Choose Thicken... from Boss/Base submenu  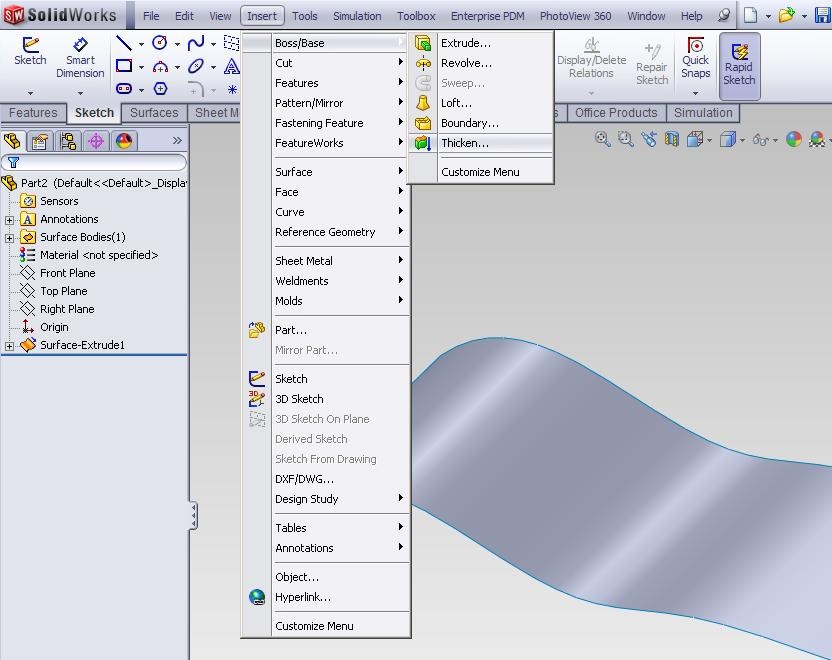click(x=481, y=143)
